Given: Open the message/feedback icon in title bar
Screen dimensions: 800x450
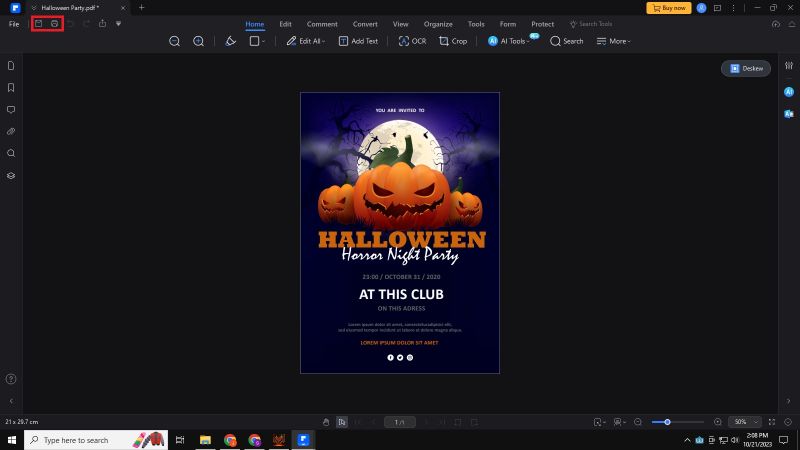Looking at the screenshot, I should [717, 8].
